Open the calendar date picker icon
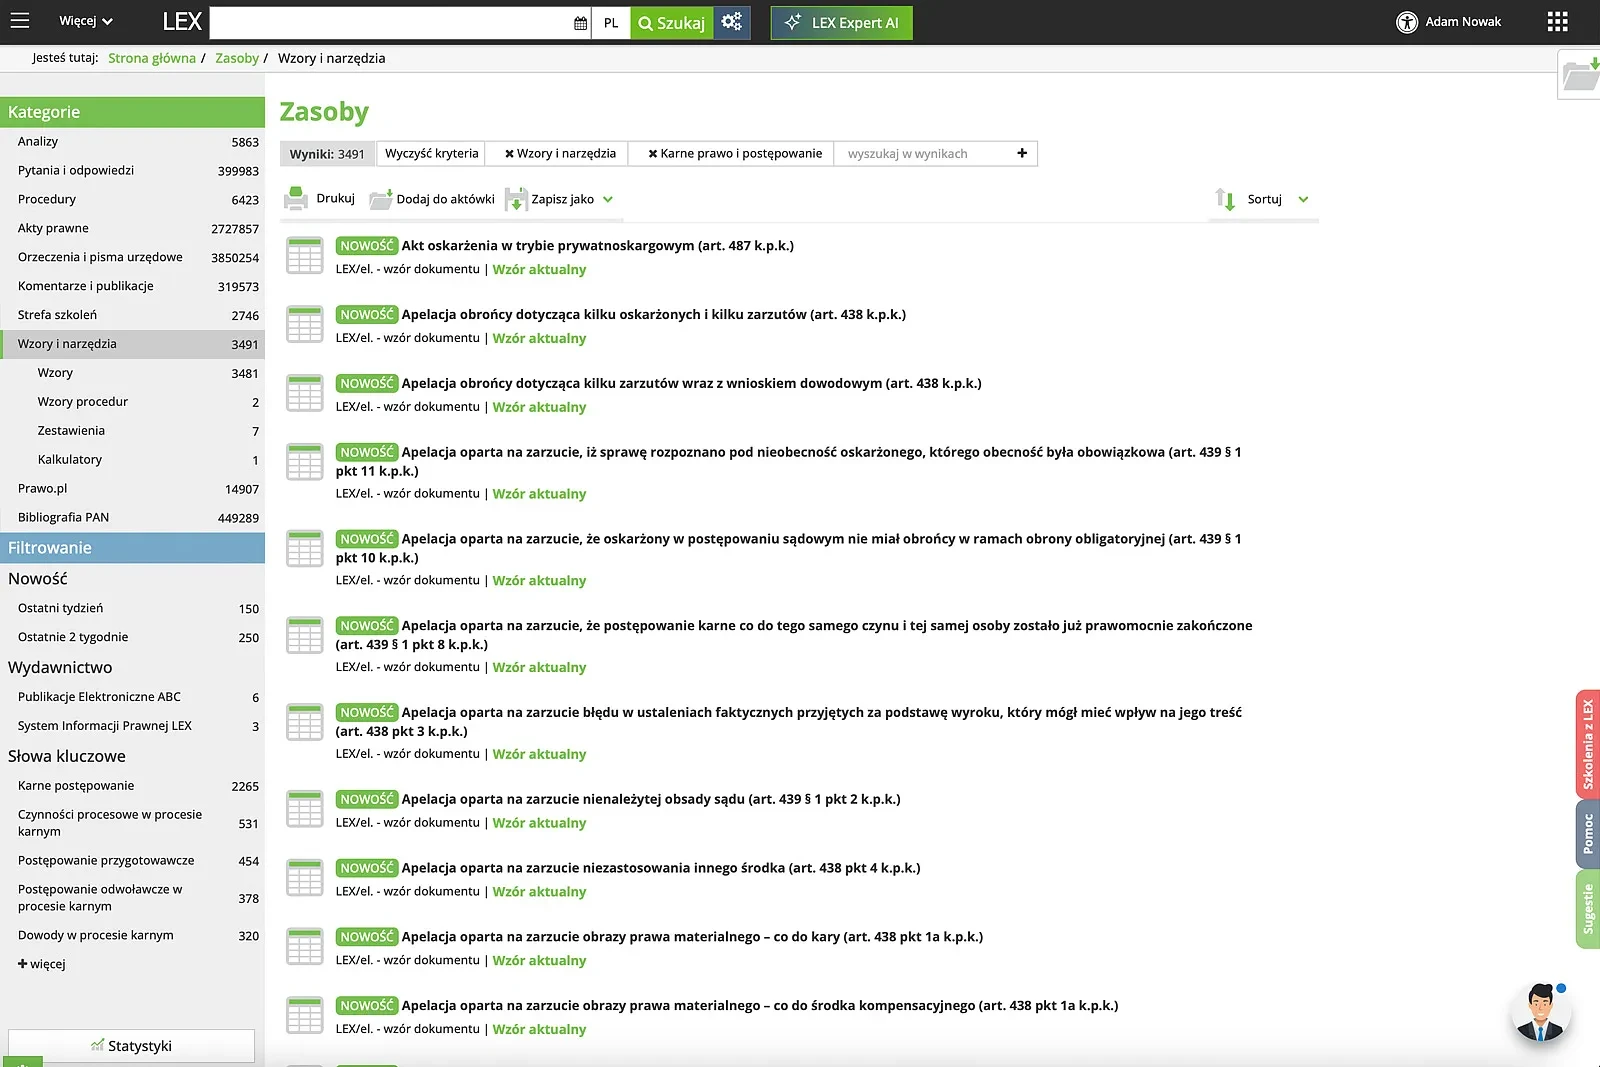 pyautogui.click(x=580, y=23)
